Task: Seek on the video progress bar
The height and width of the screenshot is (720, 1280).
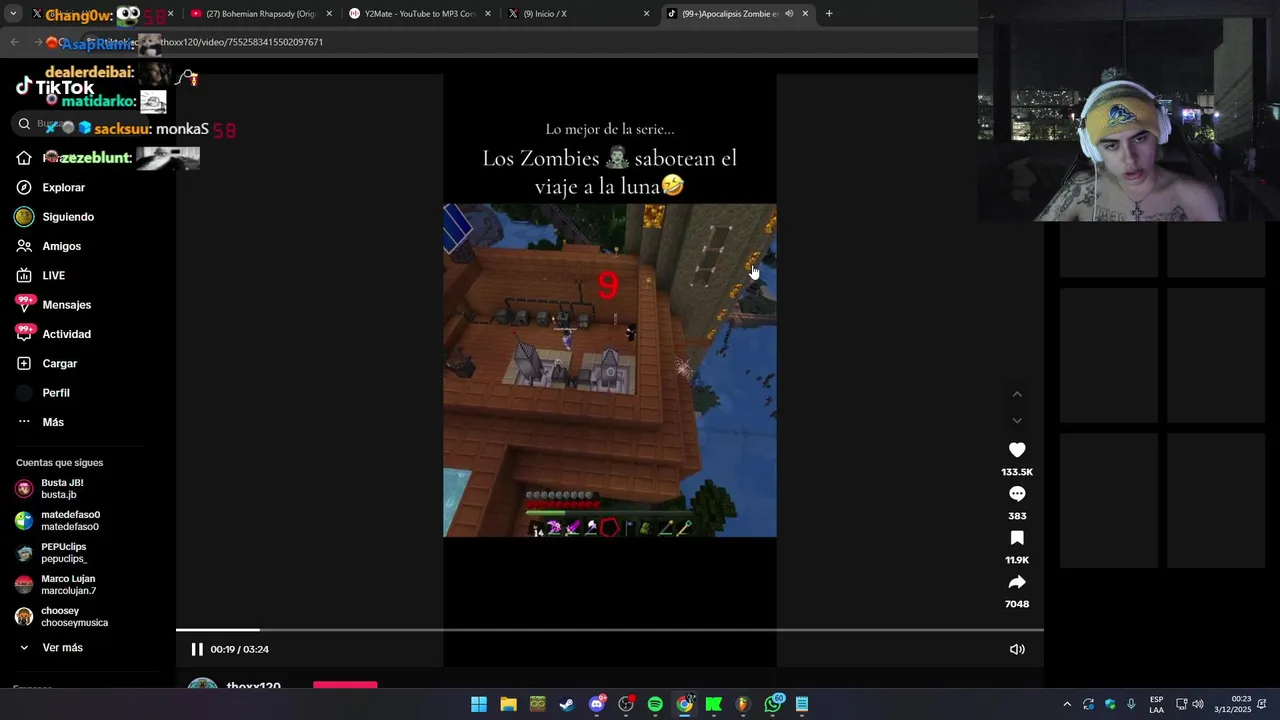Action: [610, 630]
